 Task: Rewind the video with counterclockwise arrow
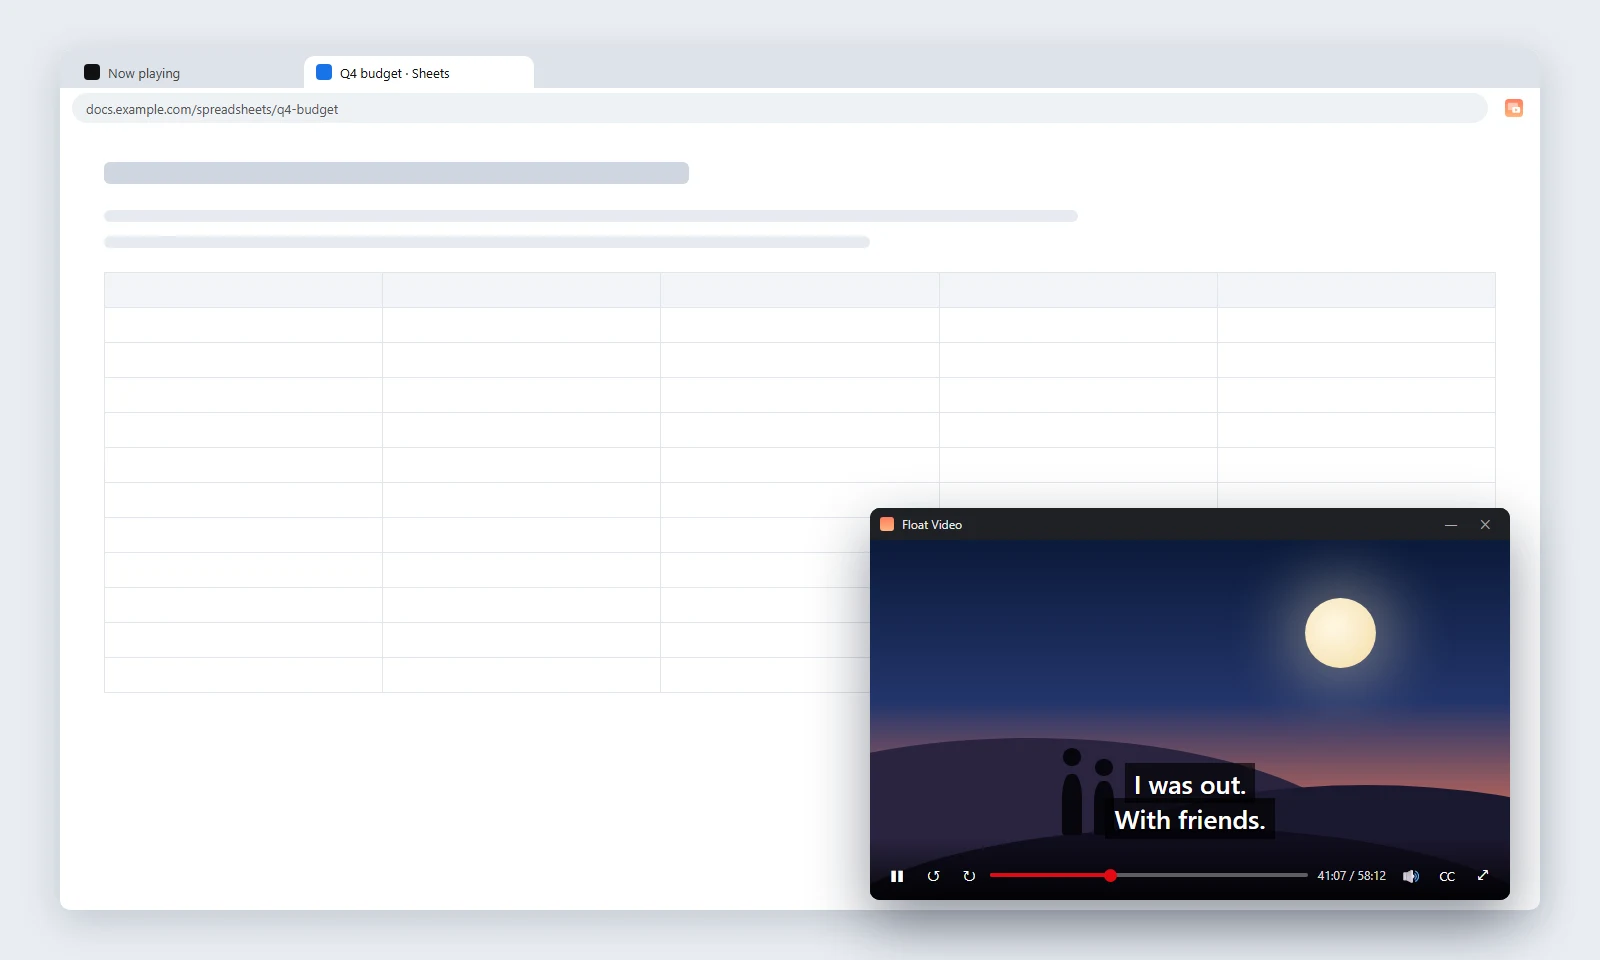point(933,876)
